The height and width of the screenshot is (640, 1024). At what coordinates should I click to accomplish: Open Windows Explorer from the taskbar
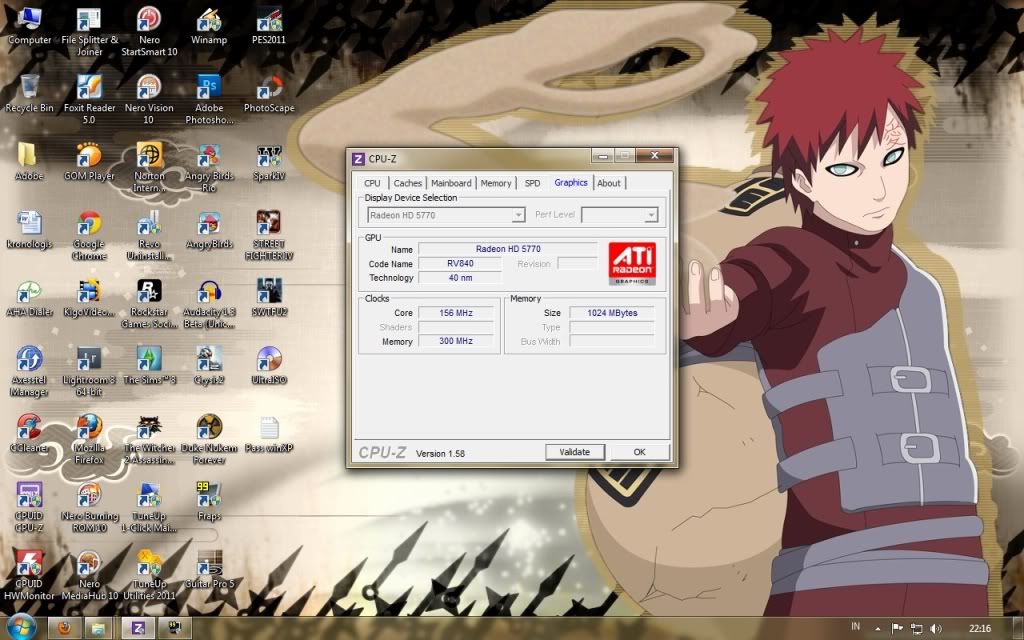point(99,628)
